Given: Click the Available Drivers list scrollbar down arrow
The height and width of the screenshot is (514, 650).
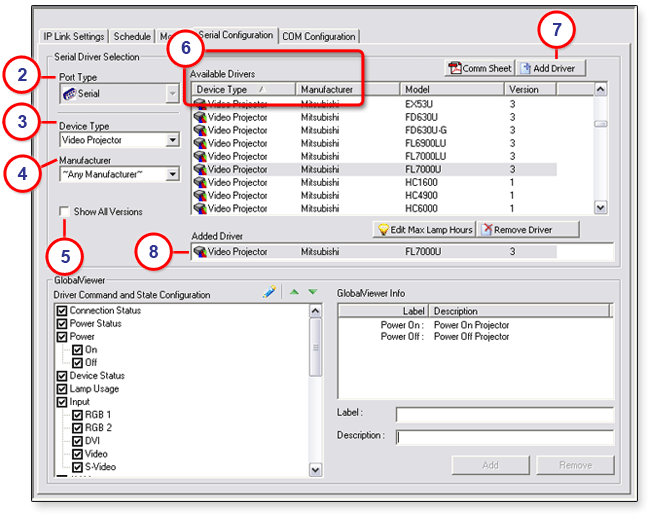Looking at the screenshot, I should coord(600,207).
